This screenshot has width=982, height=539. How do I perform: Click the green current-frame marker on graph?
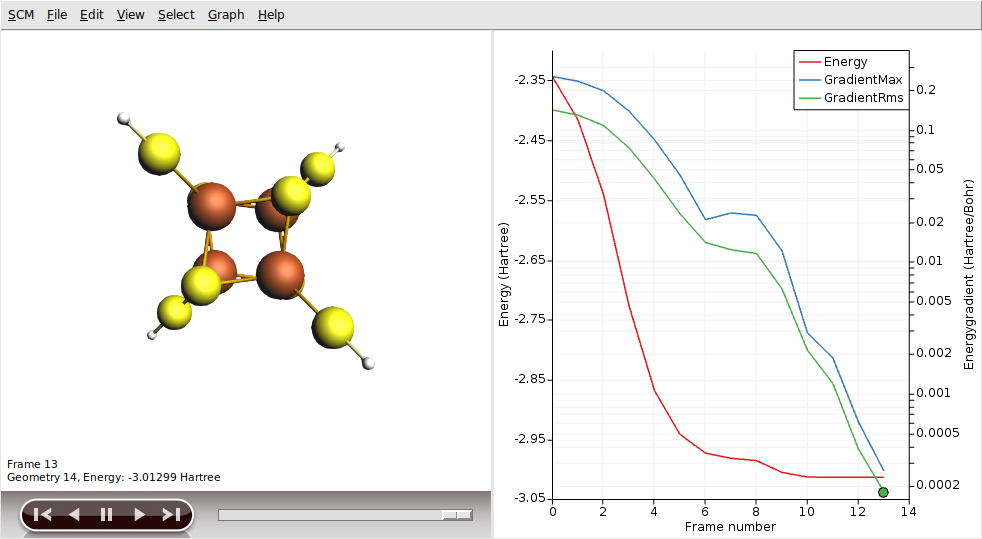click(x=883, y=492)
